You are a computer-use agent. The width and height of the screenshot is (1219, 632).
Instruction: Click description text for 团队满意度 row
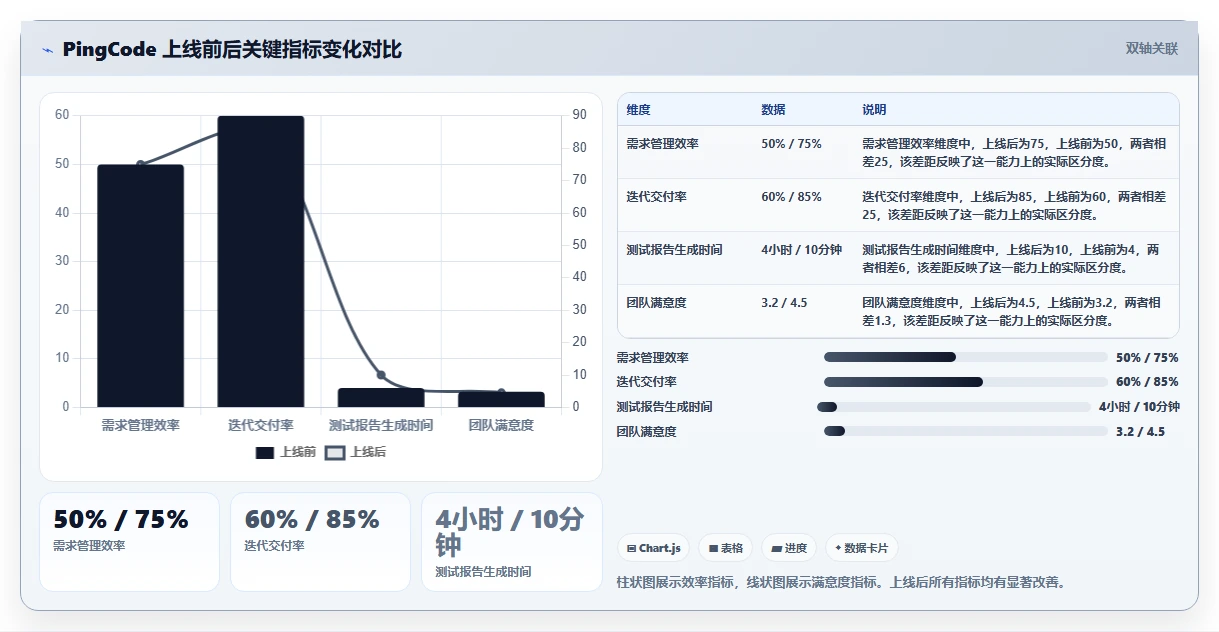(x=1012, y=310)
